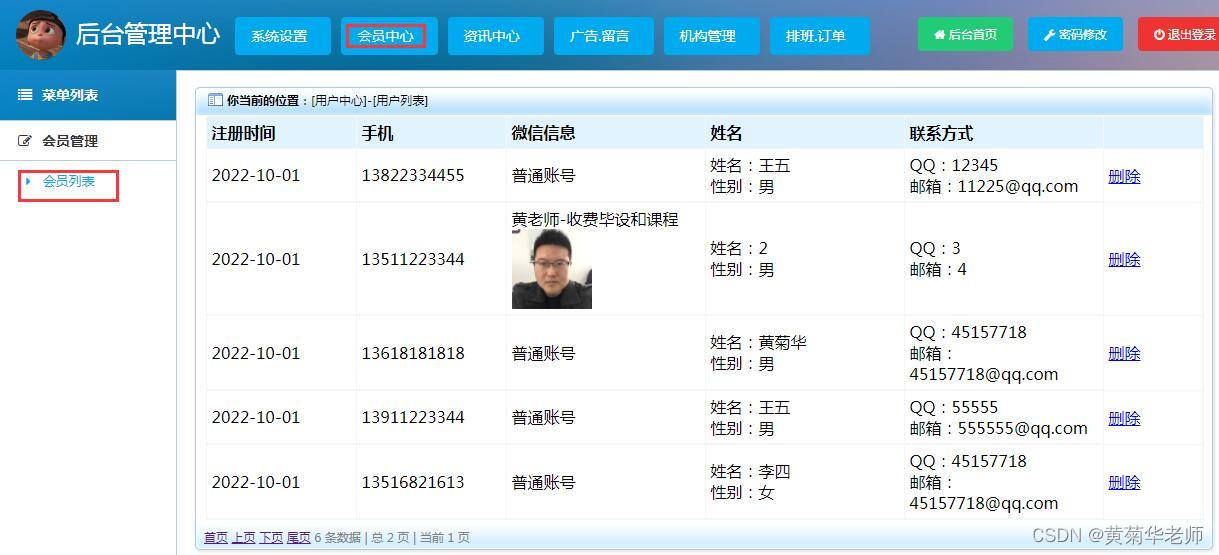1219x555 pixels.
Task: Click 普通账号 in the 13822334455 row
Action: tap(543, 175)
